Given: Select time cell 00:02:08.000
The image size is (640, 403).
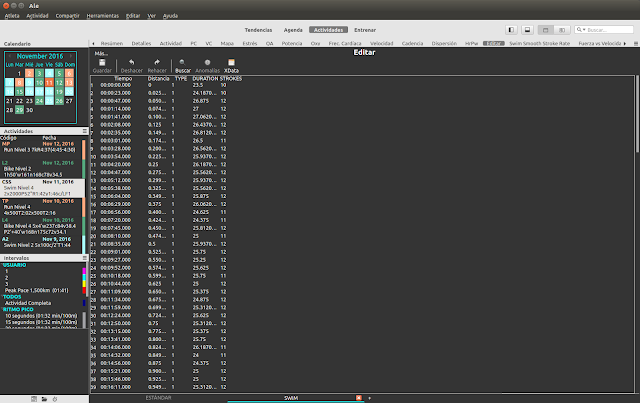Looking at the screenshot, I should [x=116, y=125].
